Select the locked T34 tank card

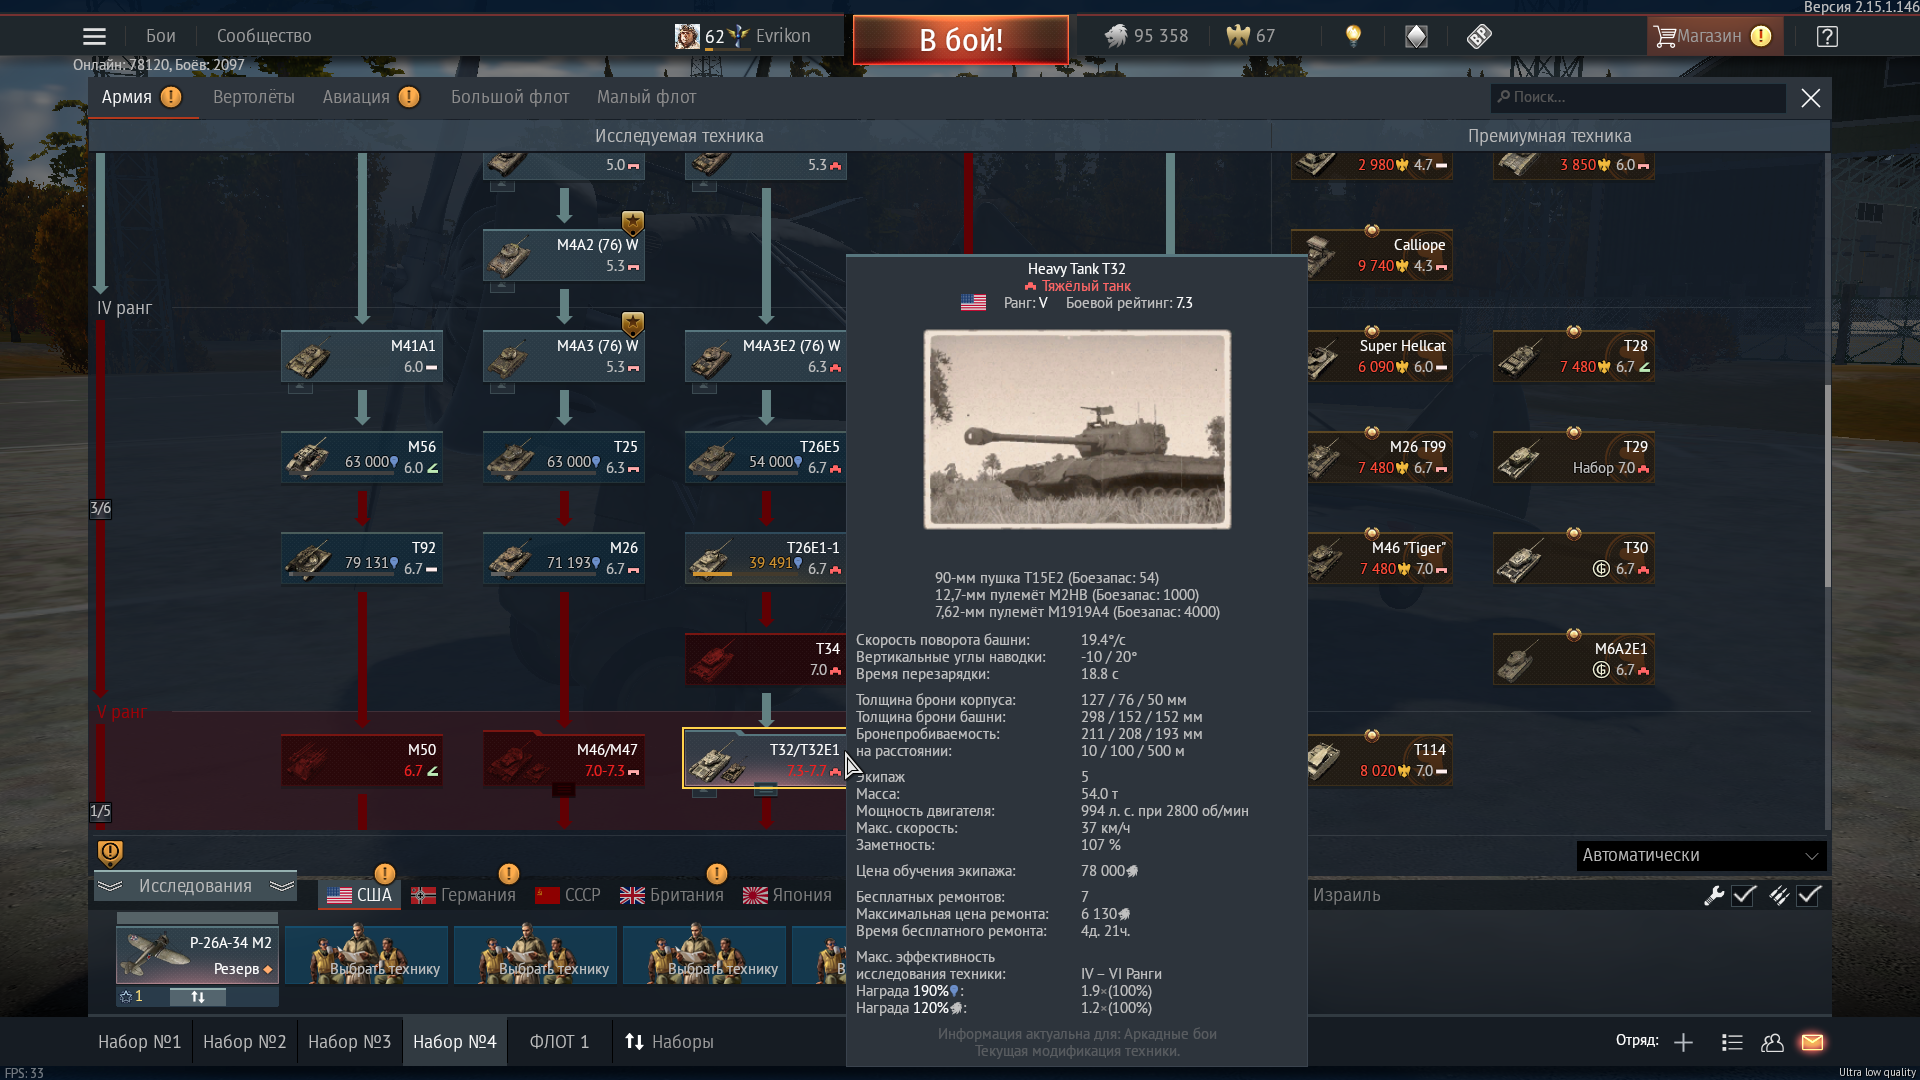pos(766,659)
